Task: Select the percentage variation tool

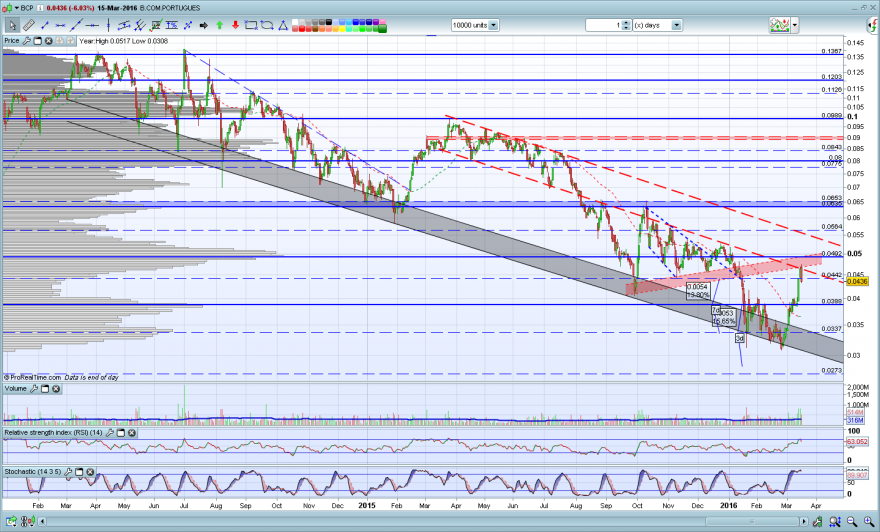Action: tap(172, 25)
